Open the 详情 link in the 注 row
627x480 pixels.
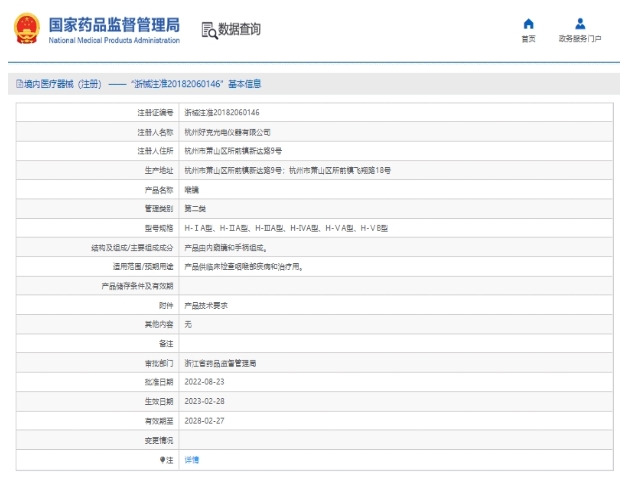coord(192,459)
